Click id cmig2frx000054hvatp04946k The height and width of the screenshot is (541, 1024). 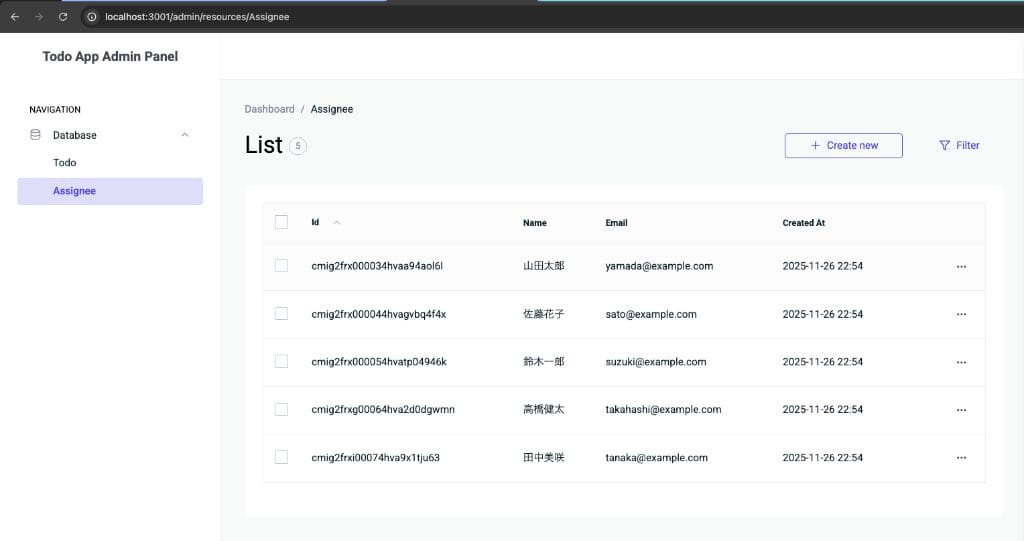pyautogui.click(x=379, y=362)
